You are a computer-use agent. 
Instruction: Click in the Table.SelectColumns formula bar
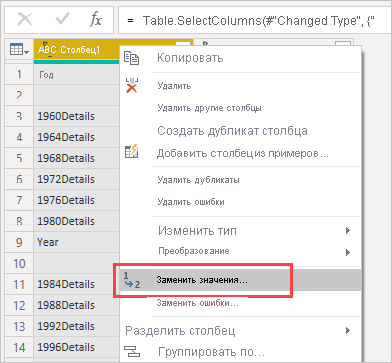click(x=255, y=21)
